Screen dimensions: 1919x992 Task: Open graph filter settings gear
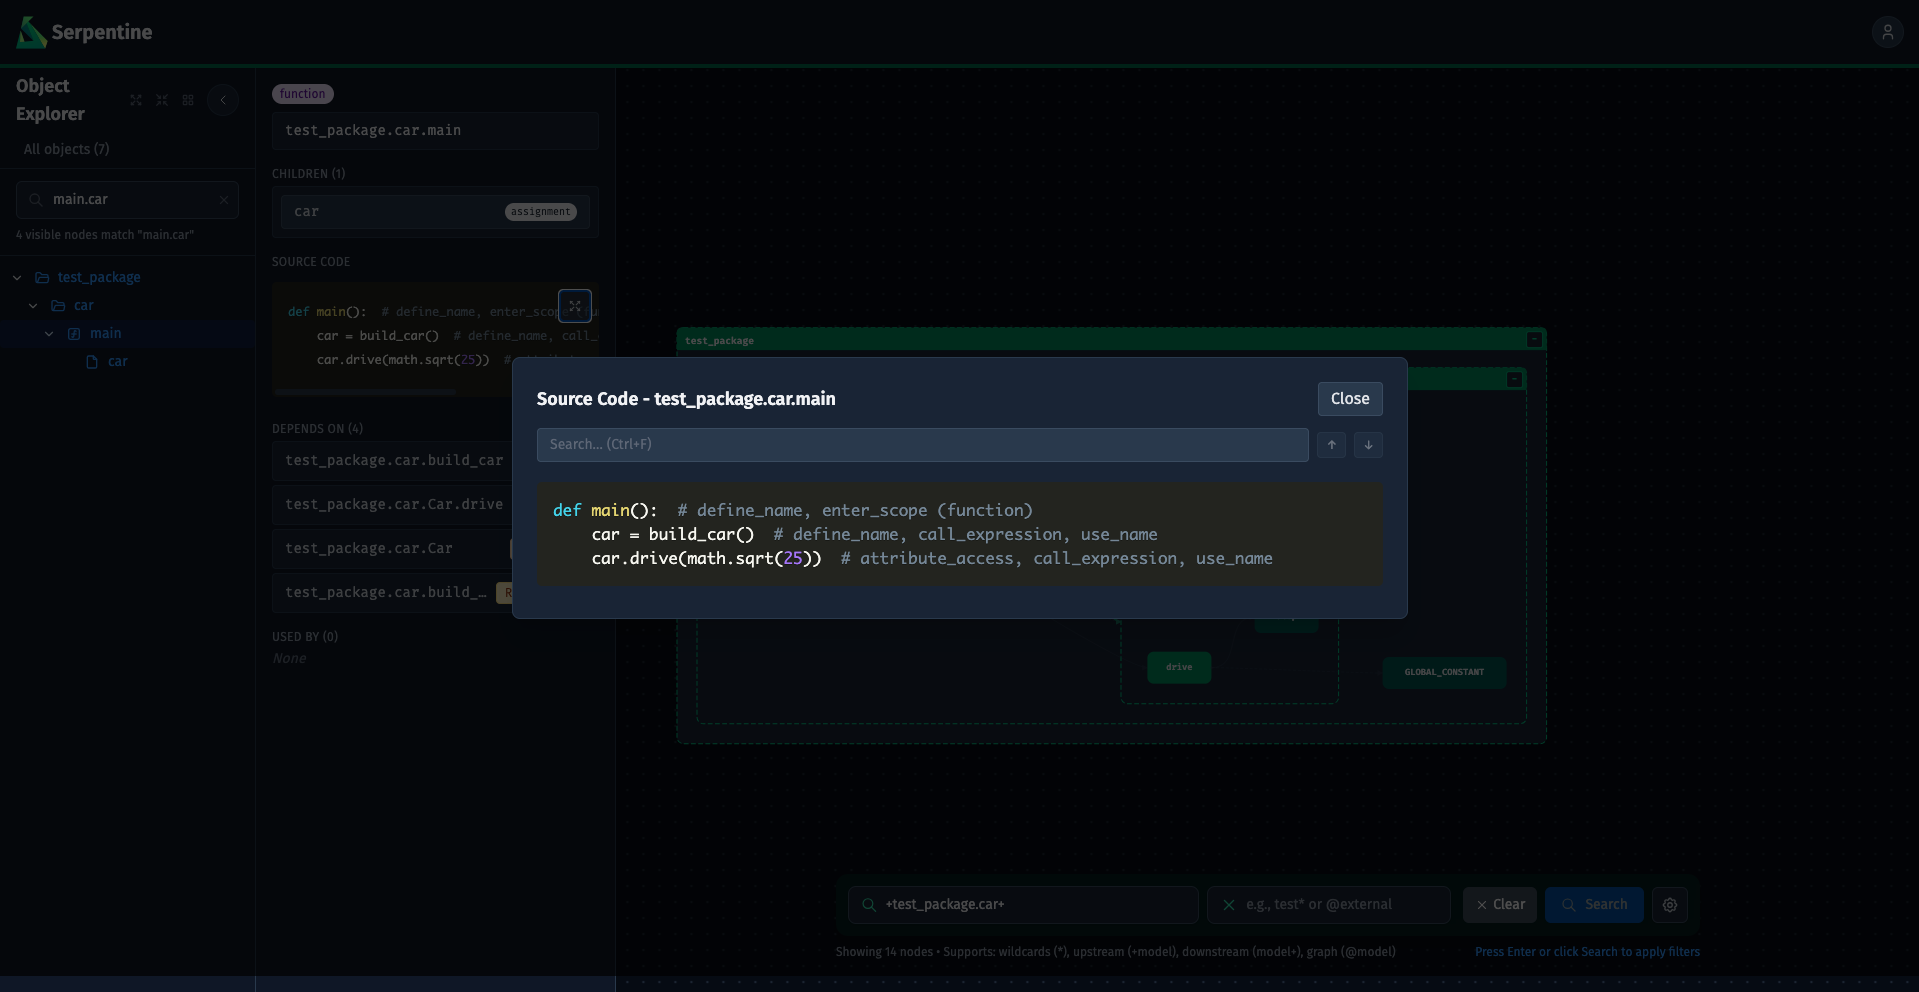(1670, 905)
